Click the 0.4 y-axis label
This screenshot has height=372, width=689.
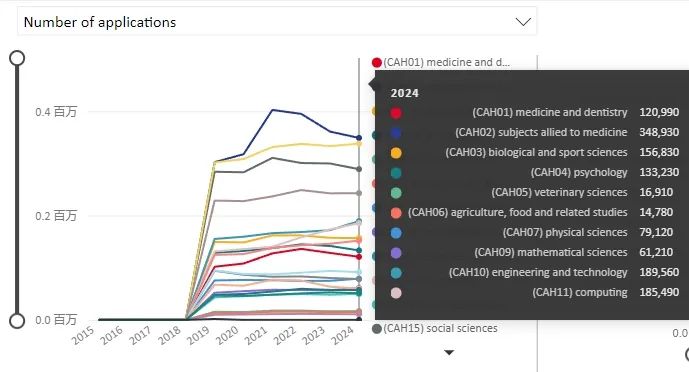[x=56, y=112]
